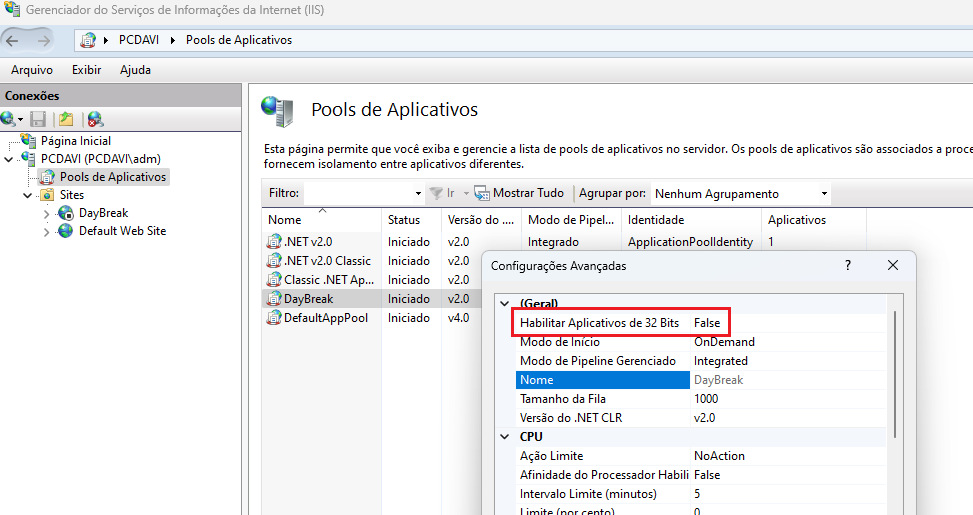Sort by the Identidade column header
973x515 pixels.
[x=691, y=220]
